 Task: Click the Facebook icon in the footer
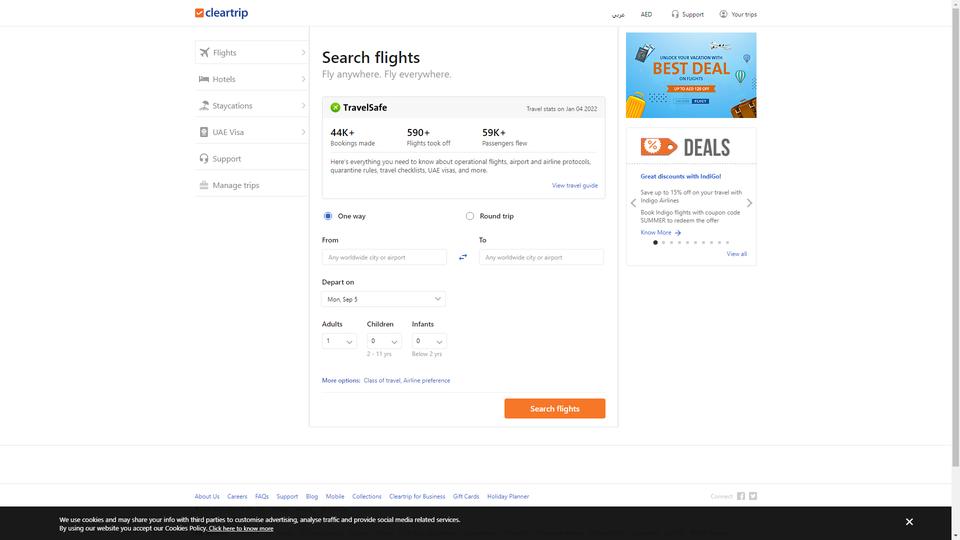click(x=741, y=497)
